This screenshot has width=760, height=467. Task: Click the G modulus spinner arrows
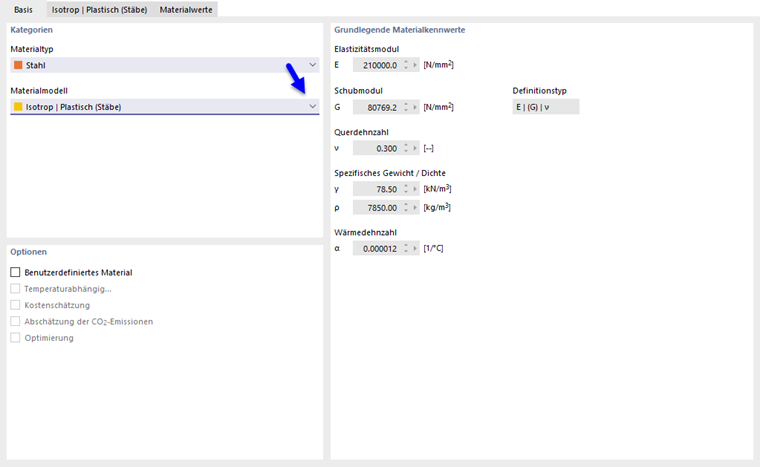click(x=406, y=107)
